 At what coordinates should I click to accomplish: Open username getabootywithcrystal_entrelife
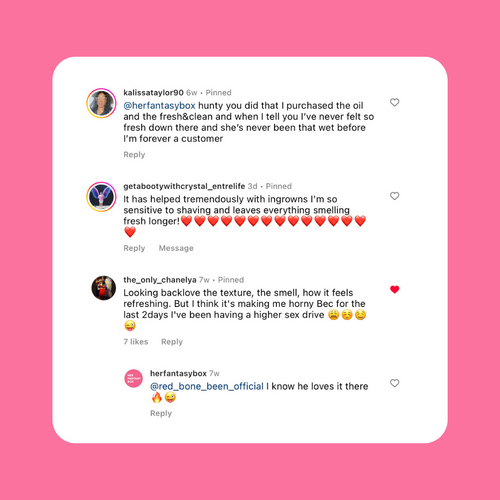click(184, 186)
